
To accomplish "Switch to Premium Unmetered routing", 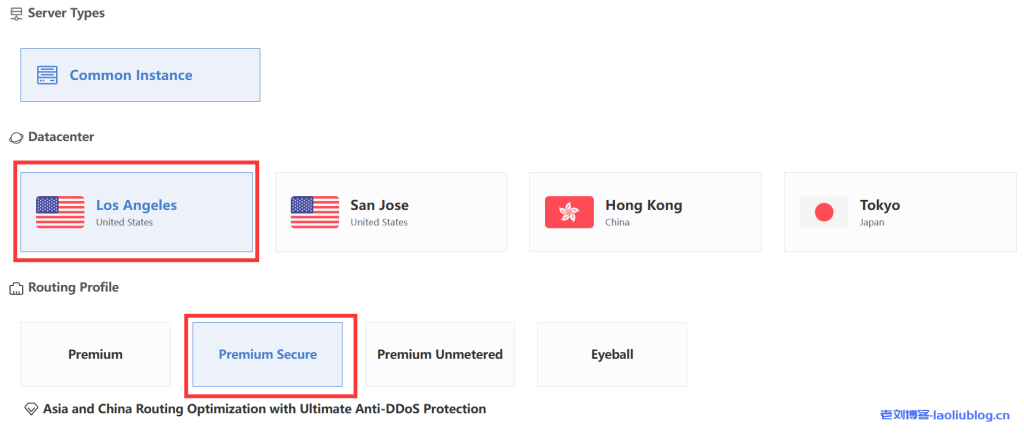I will pyautogui.click(x=440, y=354).
